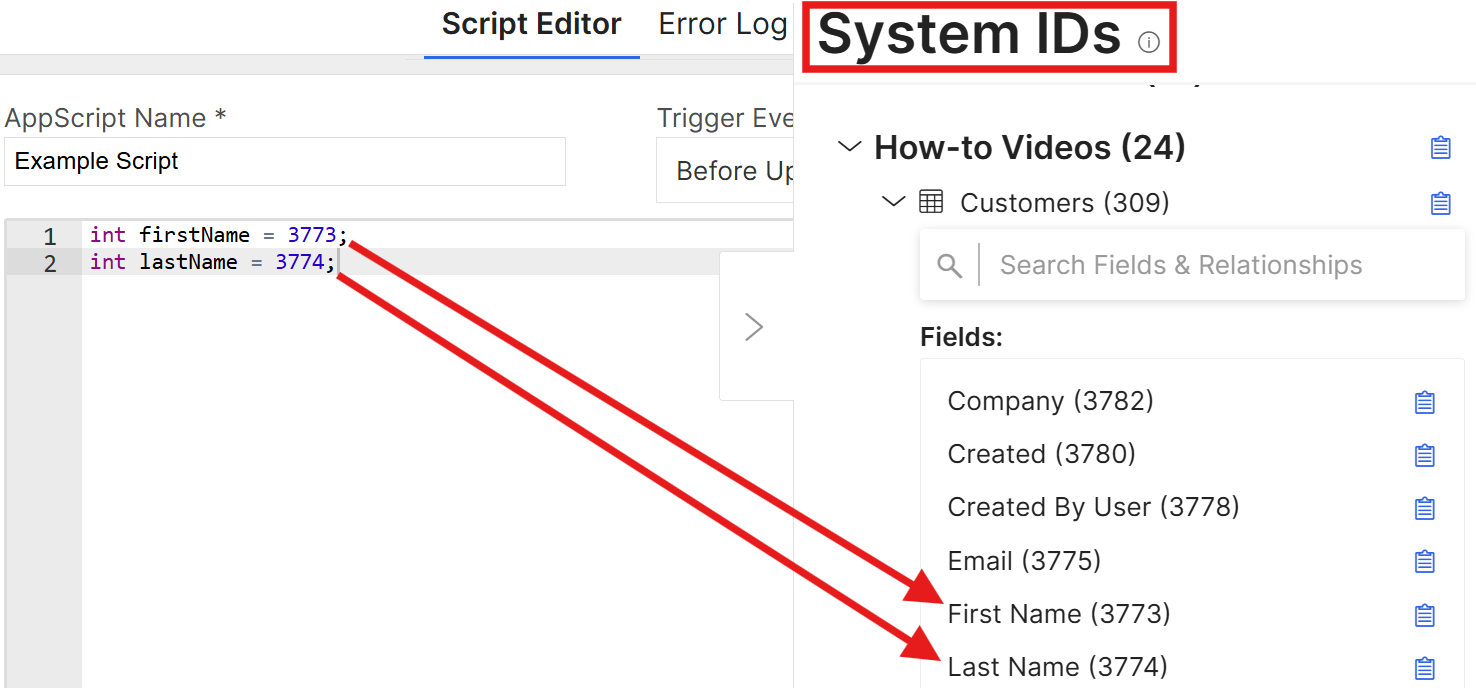Click the Search Fields & Relationships box

tap(1192, 265)
